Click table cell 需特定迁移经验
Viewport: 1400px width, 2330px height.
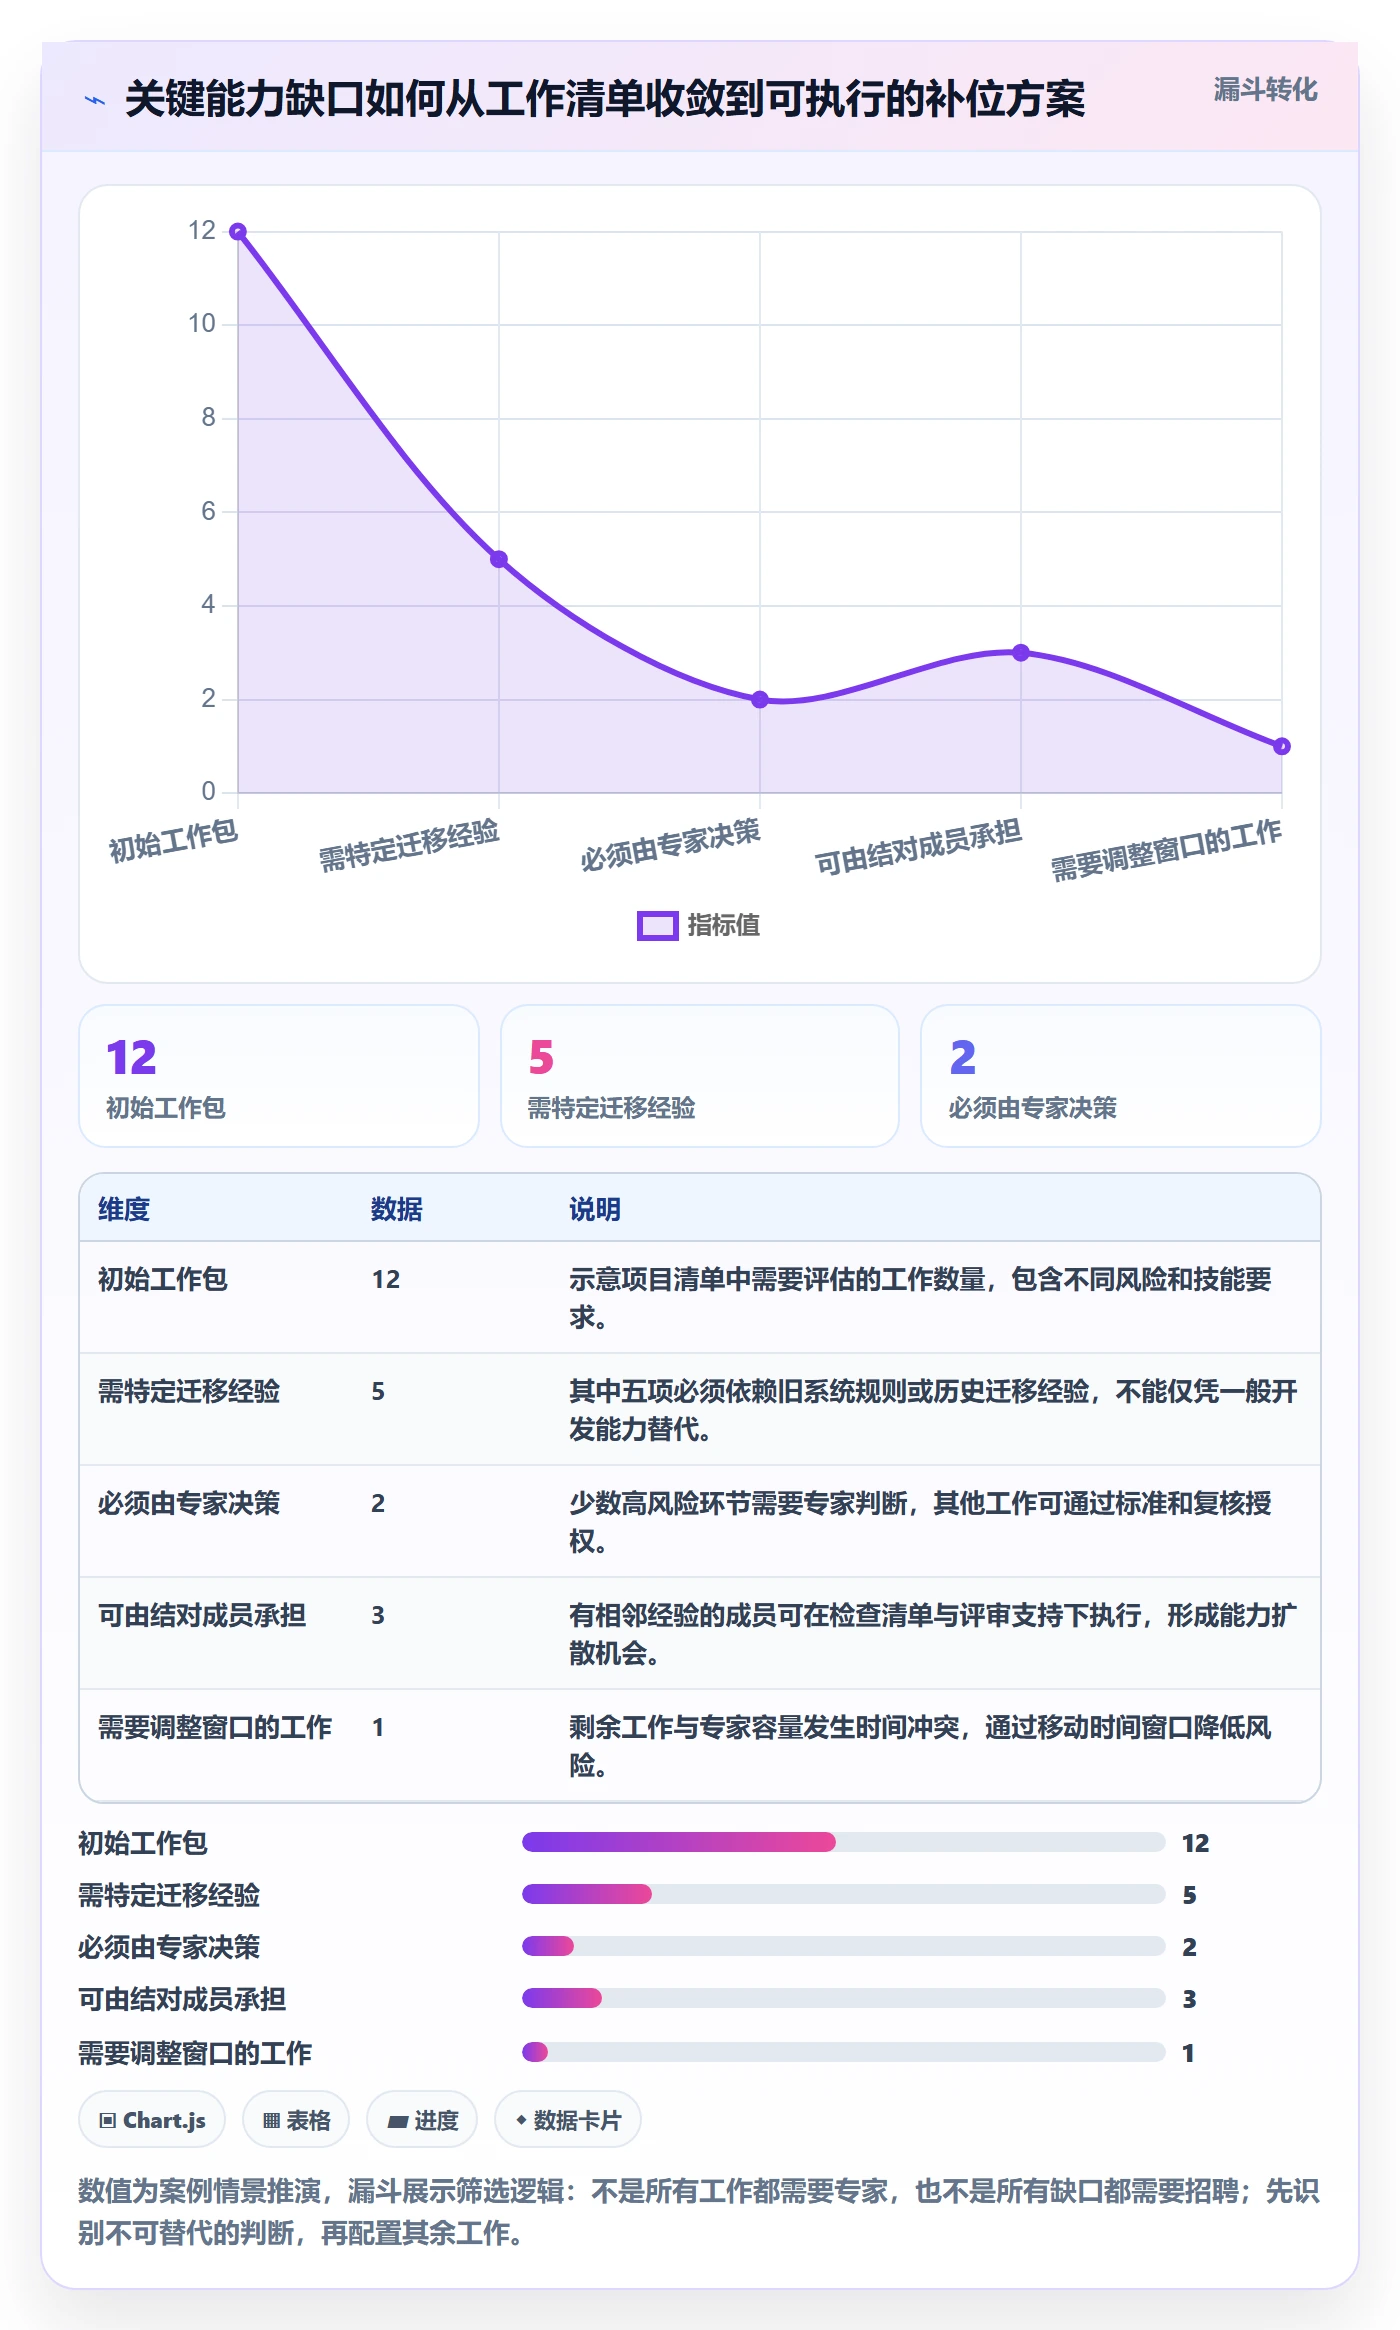pos(189,1391)
